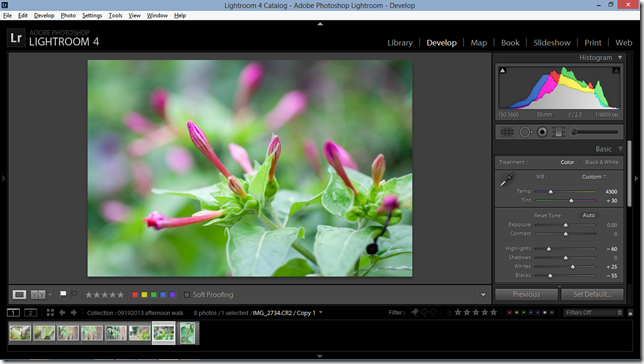Open the Develop menu
The image size is (644, 364).
44,16
